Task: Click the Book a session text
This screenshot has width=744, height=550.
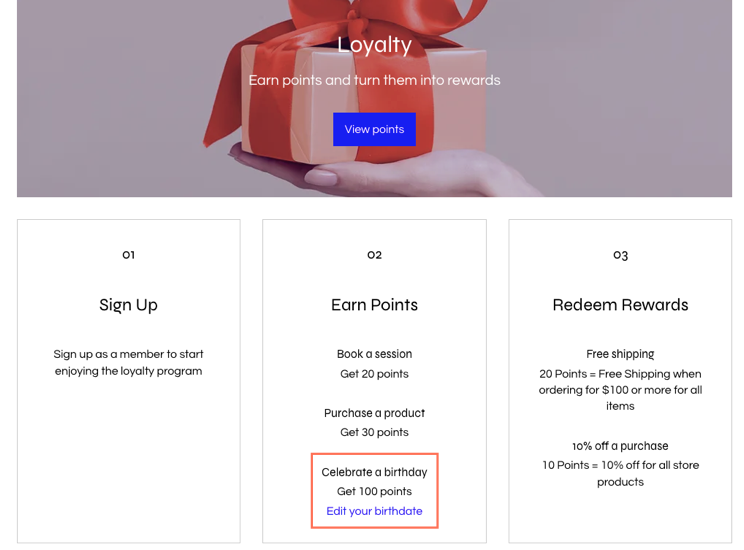Action: 374,354
